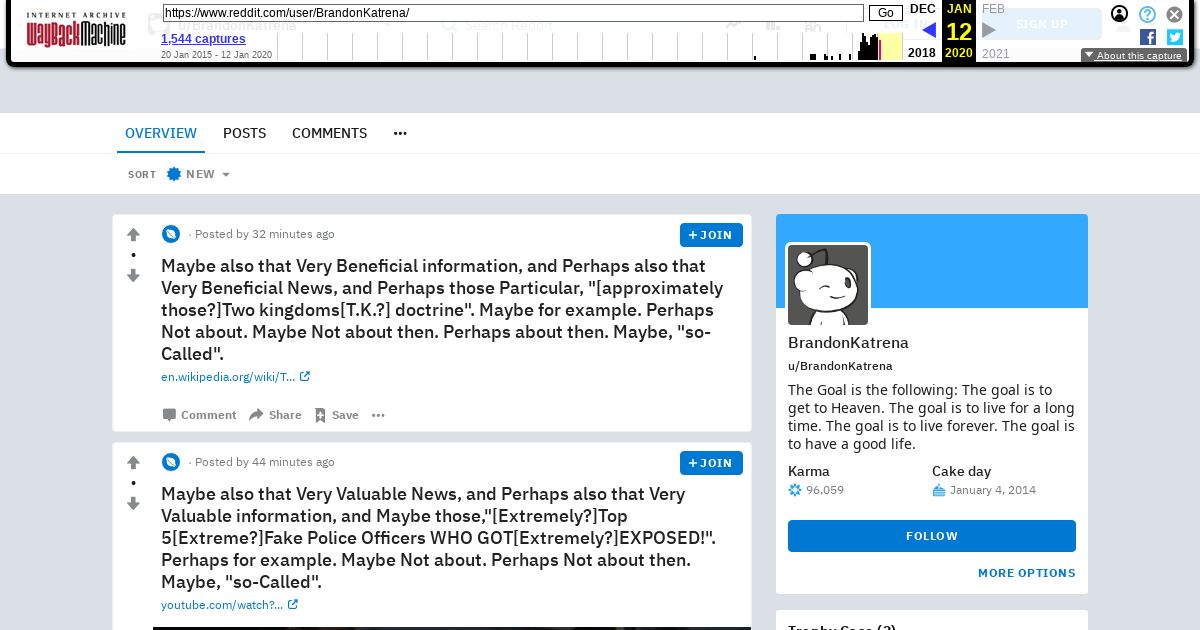
Task: Click the Wayback Go button
Action: point(885,13)
